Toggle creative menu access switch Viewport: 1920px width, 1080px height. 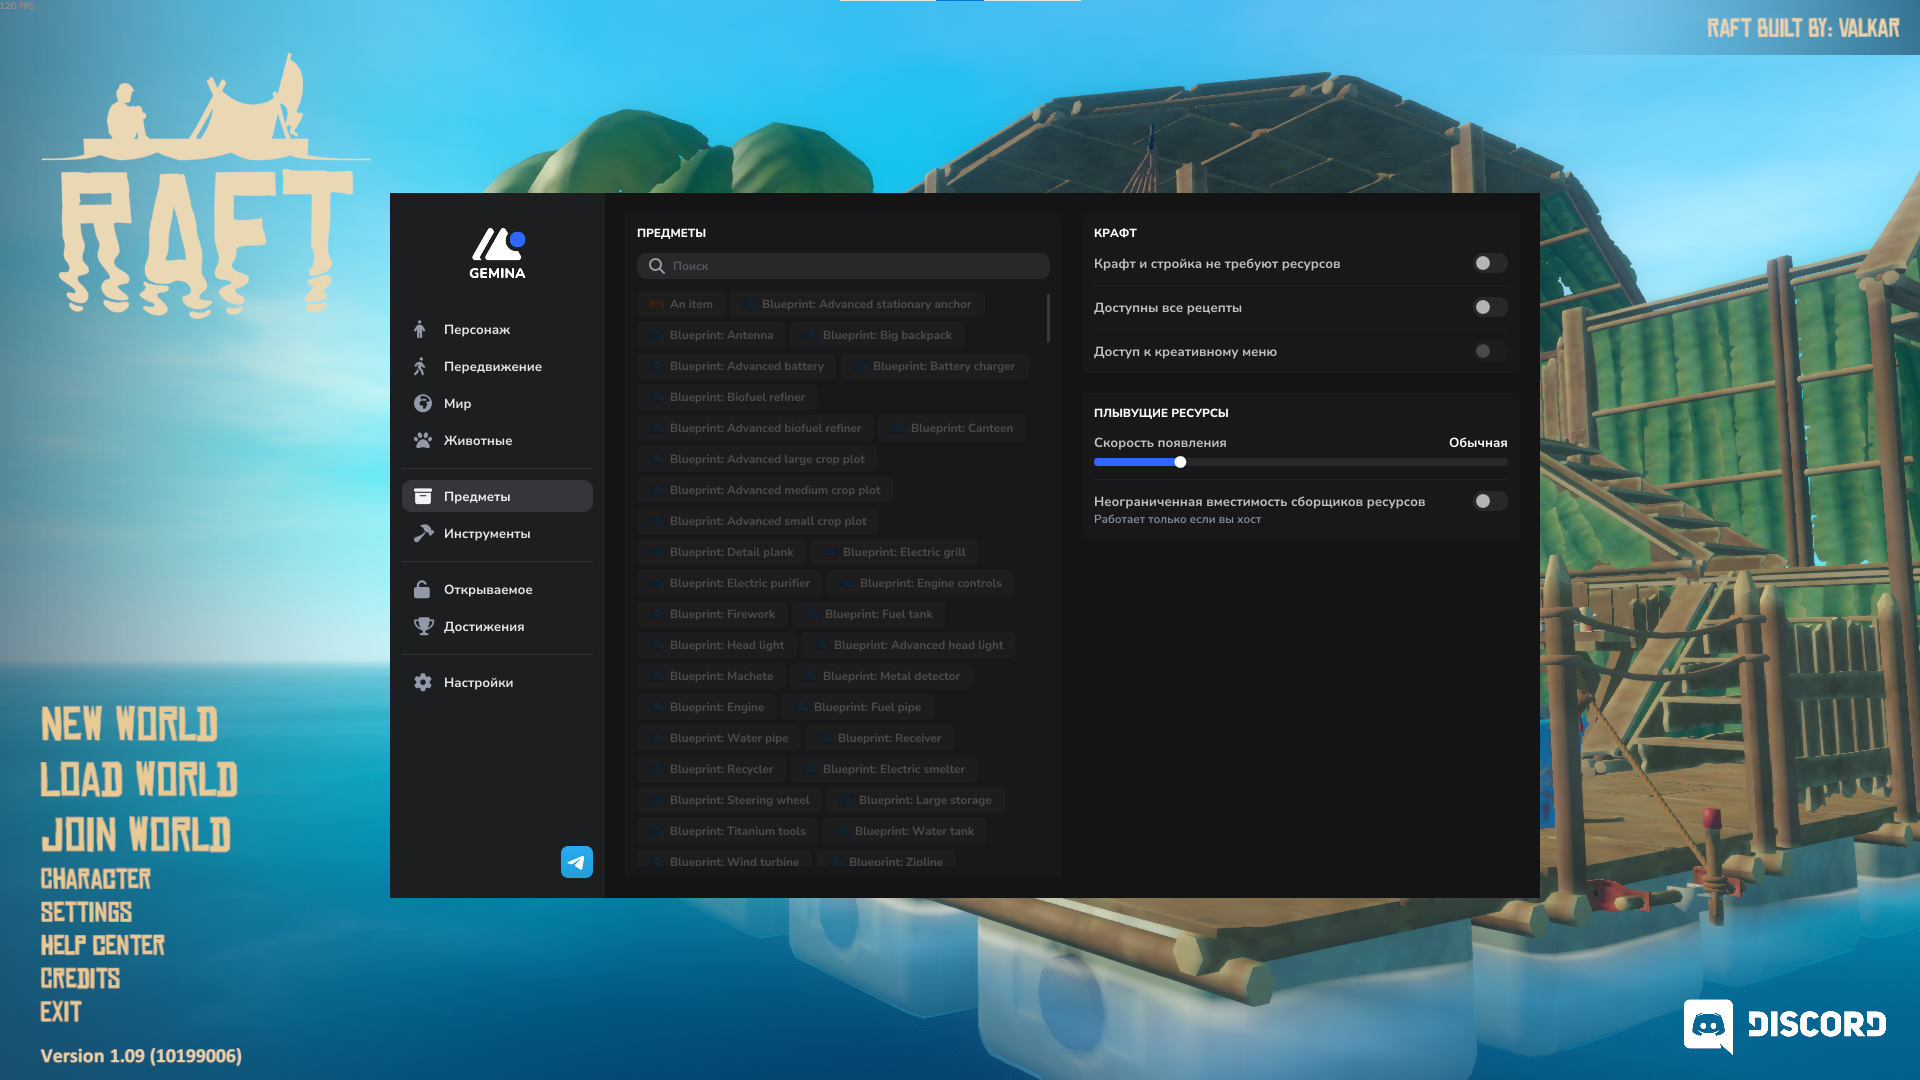[x=1489, y=351]
